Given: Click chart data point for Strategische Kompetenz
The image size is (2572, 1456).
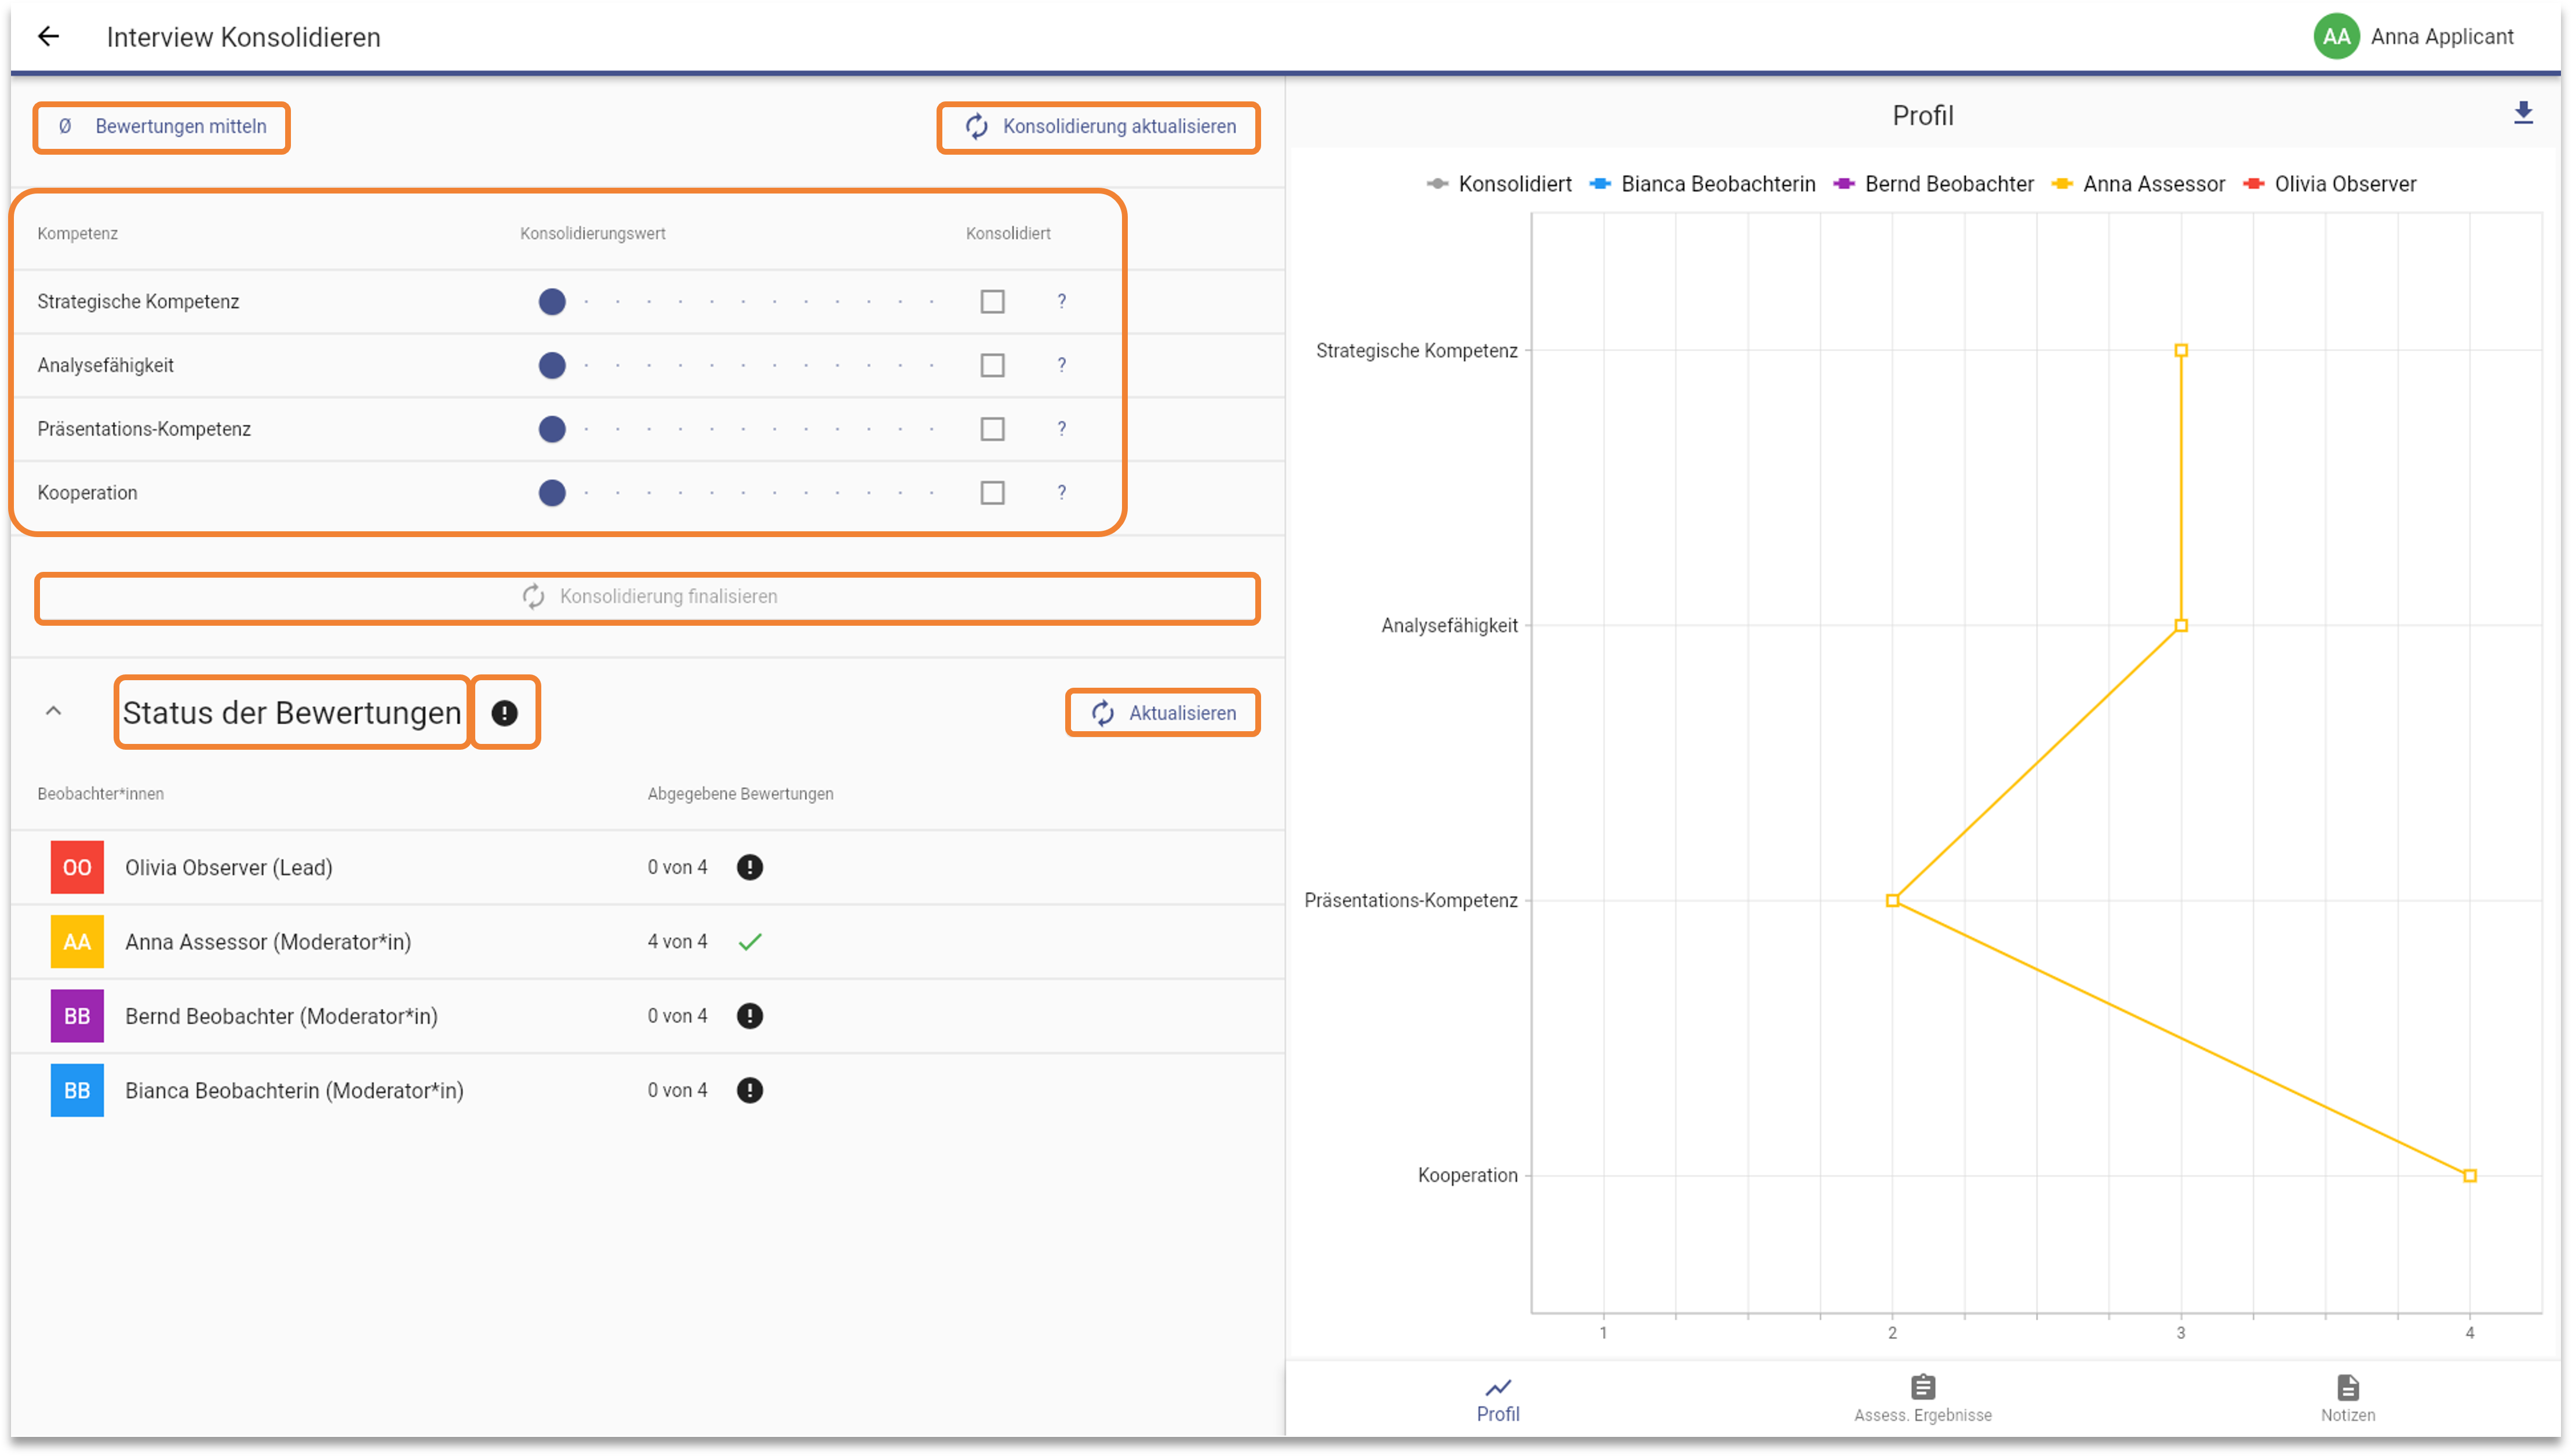Looking at the screenshot, I should (2182, 351).
